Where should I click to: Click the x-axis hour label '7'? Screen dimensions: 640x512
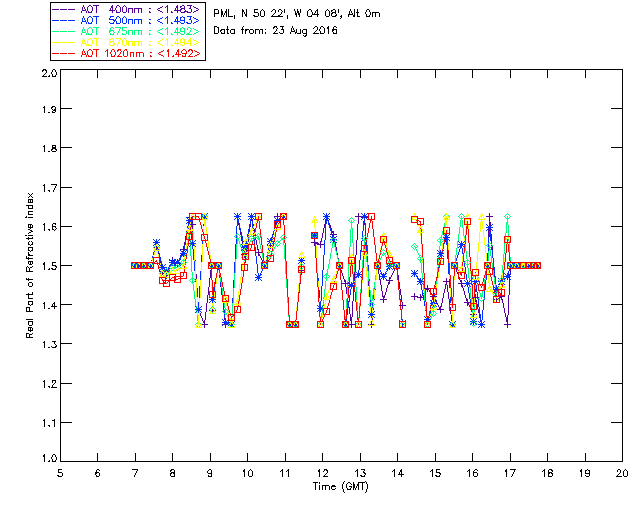coord(135,473)
